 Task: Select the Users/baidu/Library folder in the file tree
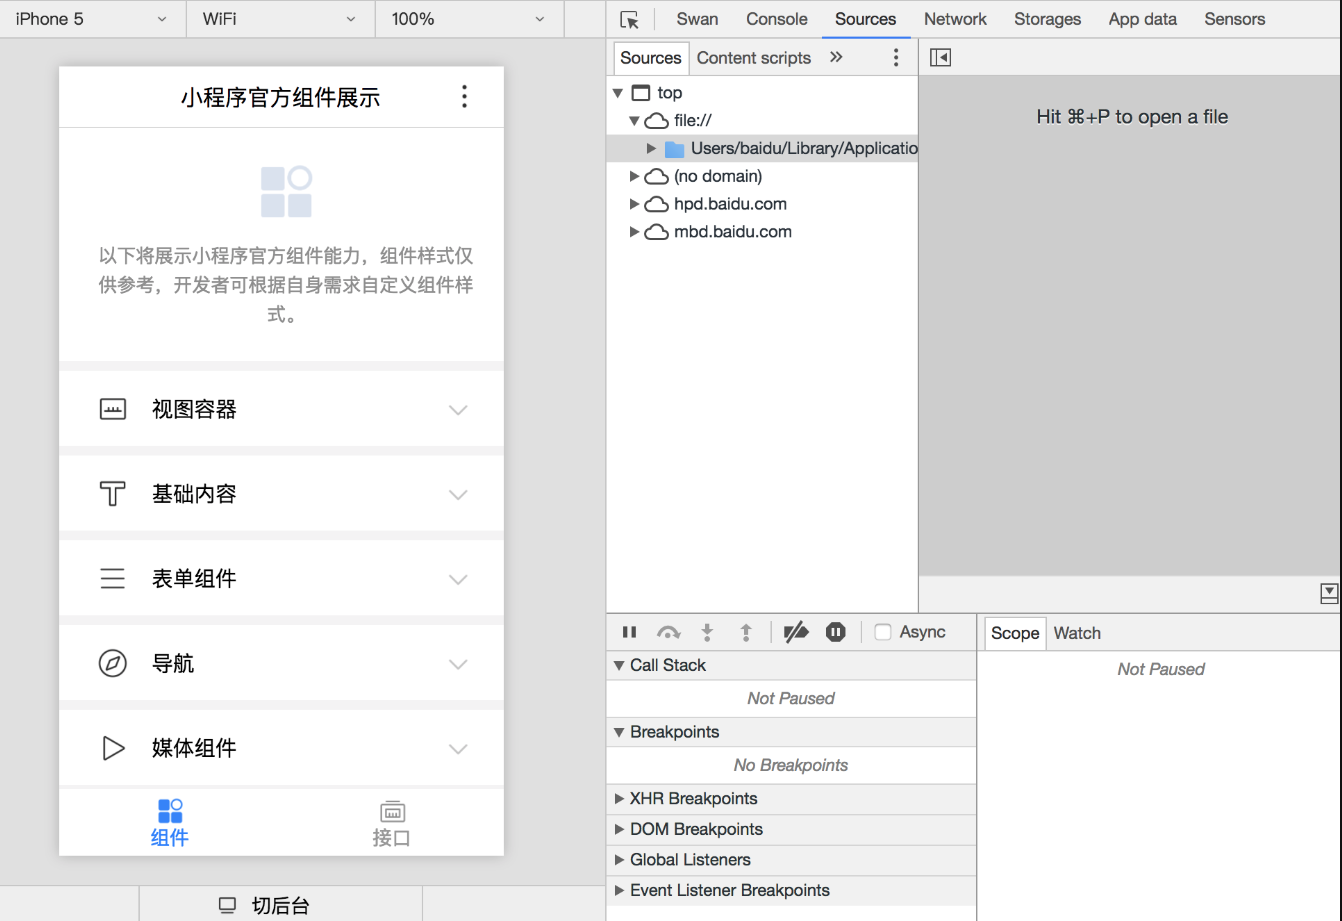coord(800,148)
